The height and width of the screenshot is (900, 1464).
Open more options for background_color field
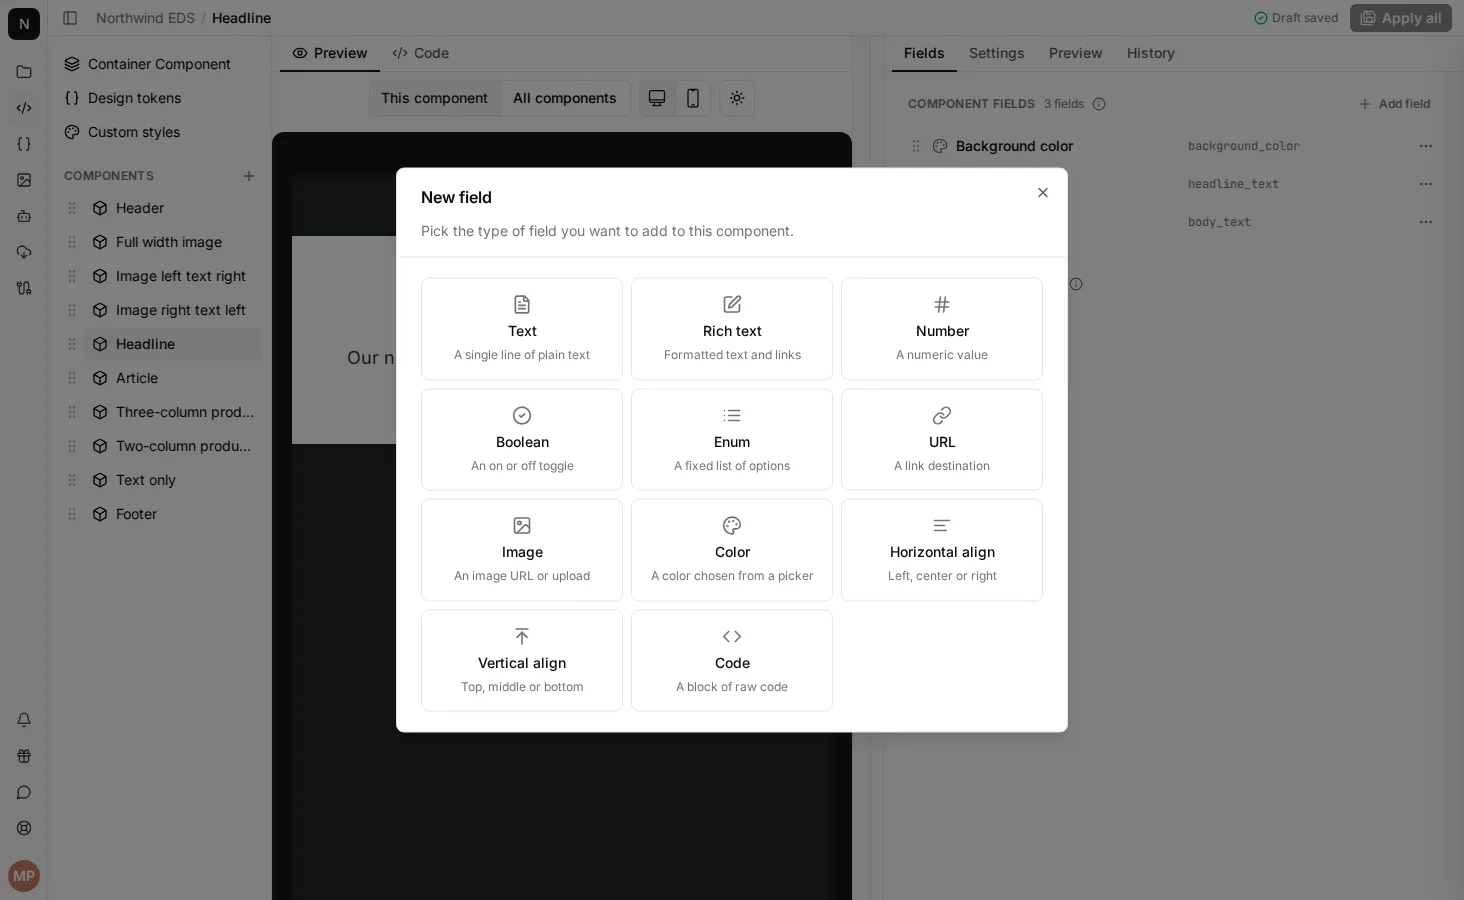[1426, 146]
